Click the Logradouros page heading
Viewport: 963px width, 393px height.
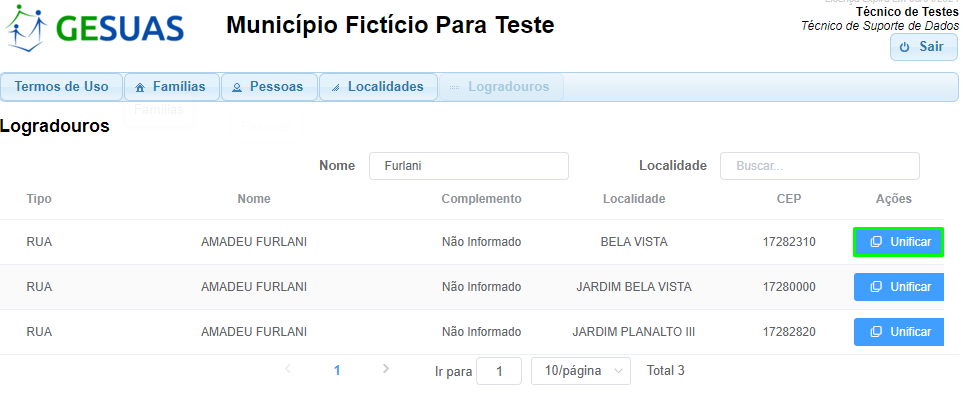coord(55,126)
